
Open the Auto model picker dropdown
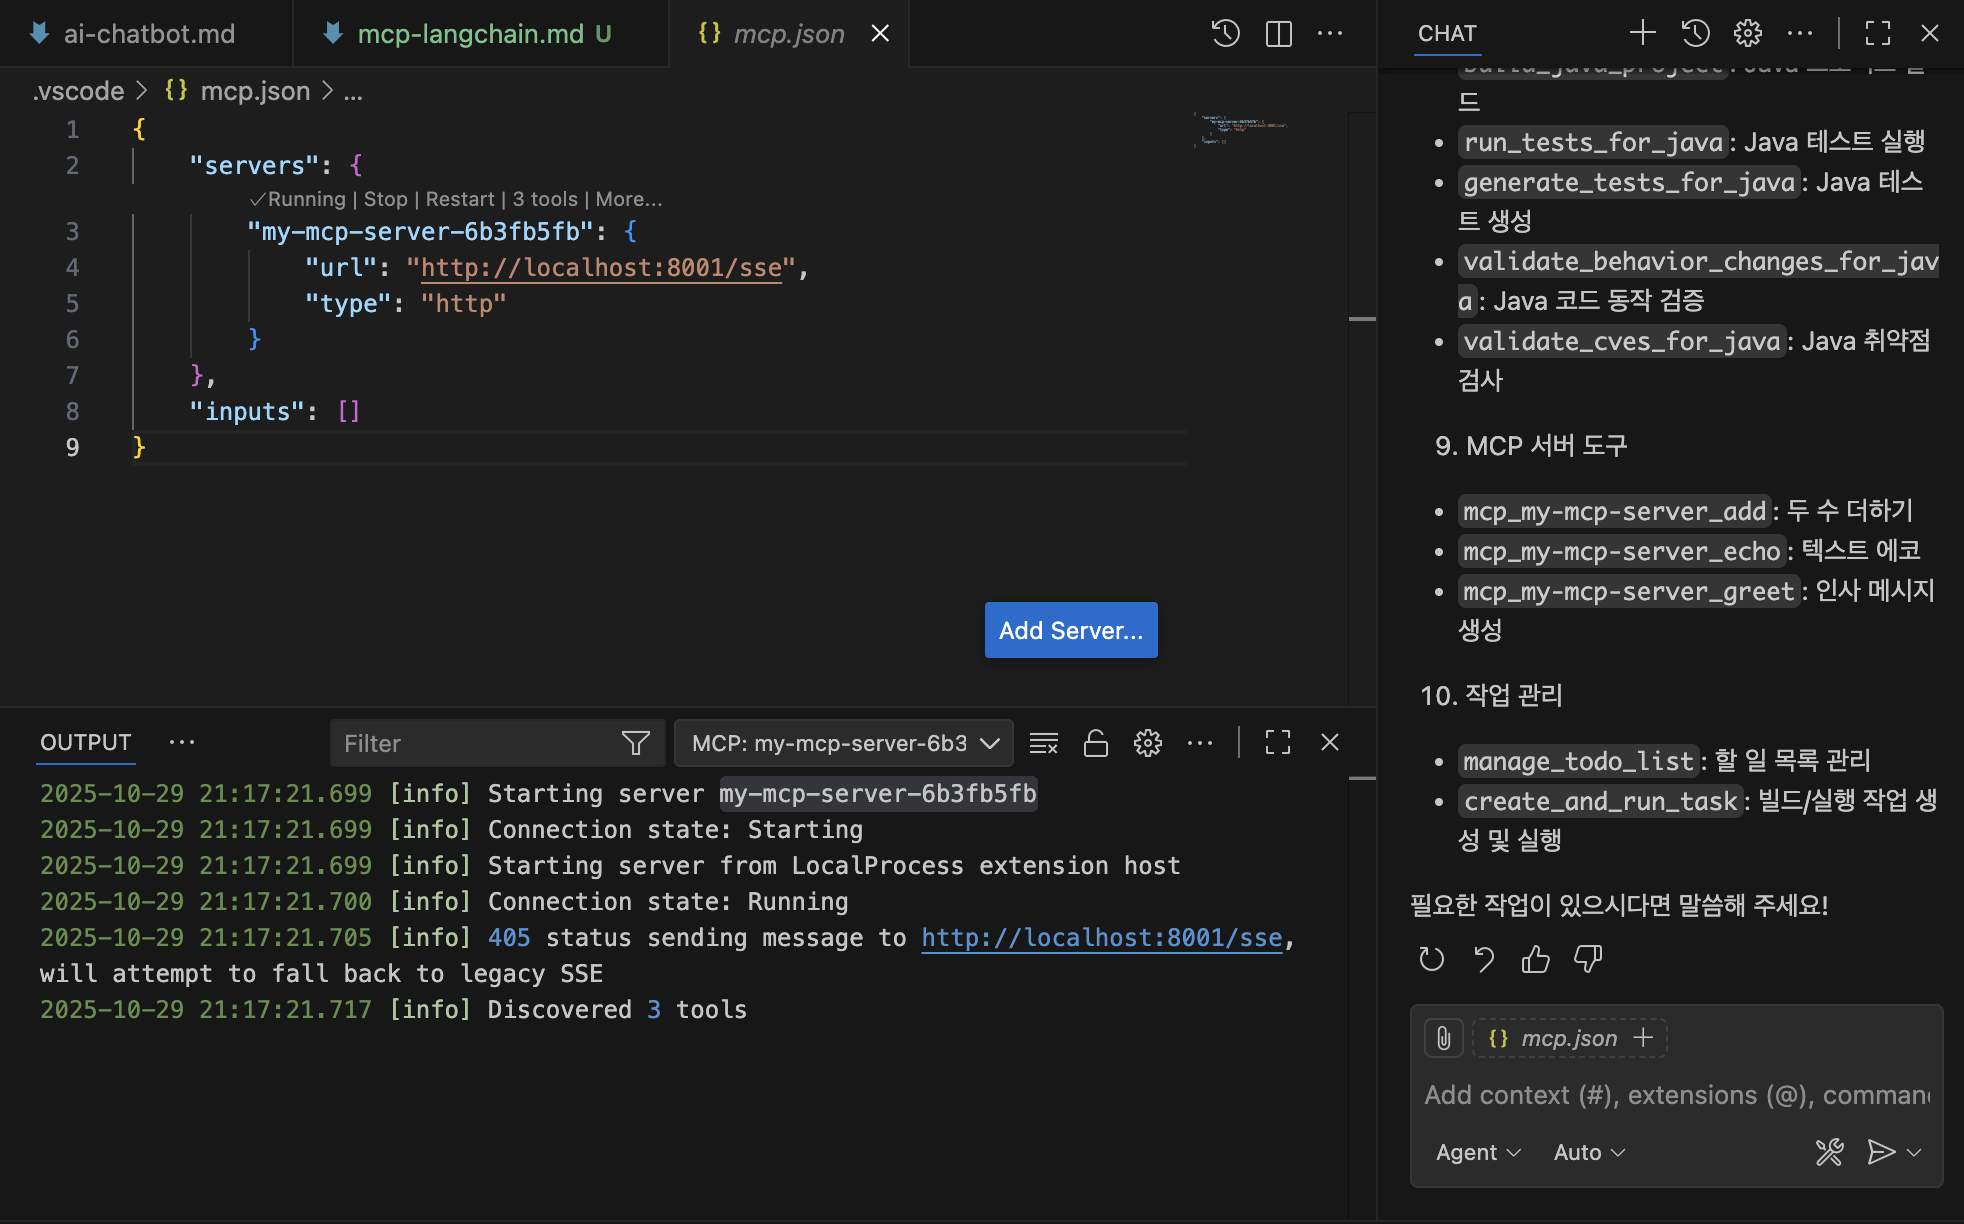click(x=1587, y=1152)
